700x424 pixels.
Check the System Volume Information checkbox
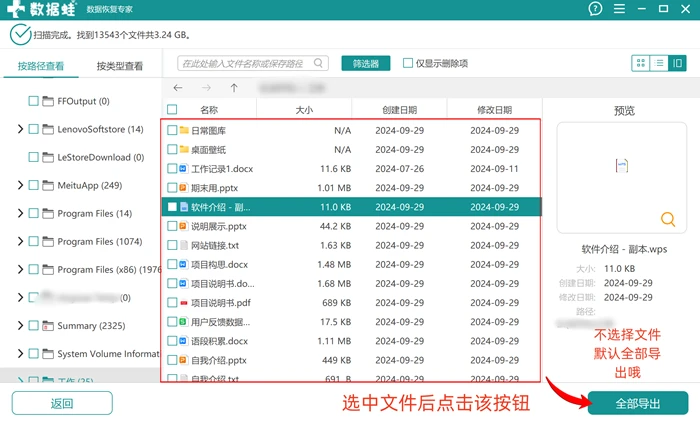33,353
